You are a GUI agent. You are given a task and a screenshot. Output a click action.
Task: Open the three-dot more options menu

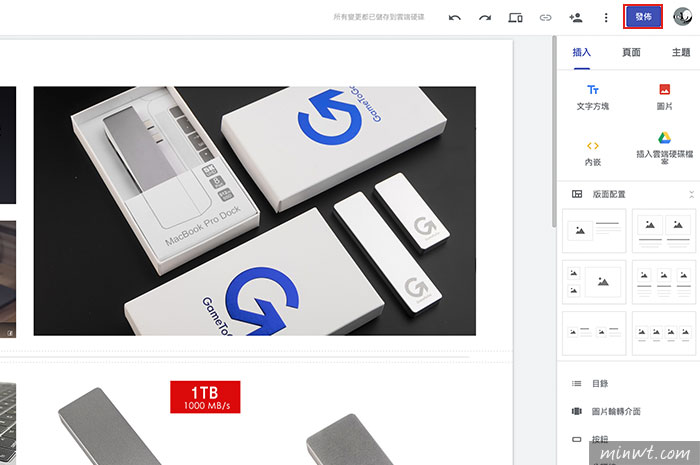[606, 18]
